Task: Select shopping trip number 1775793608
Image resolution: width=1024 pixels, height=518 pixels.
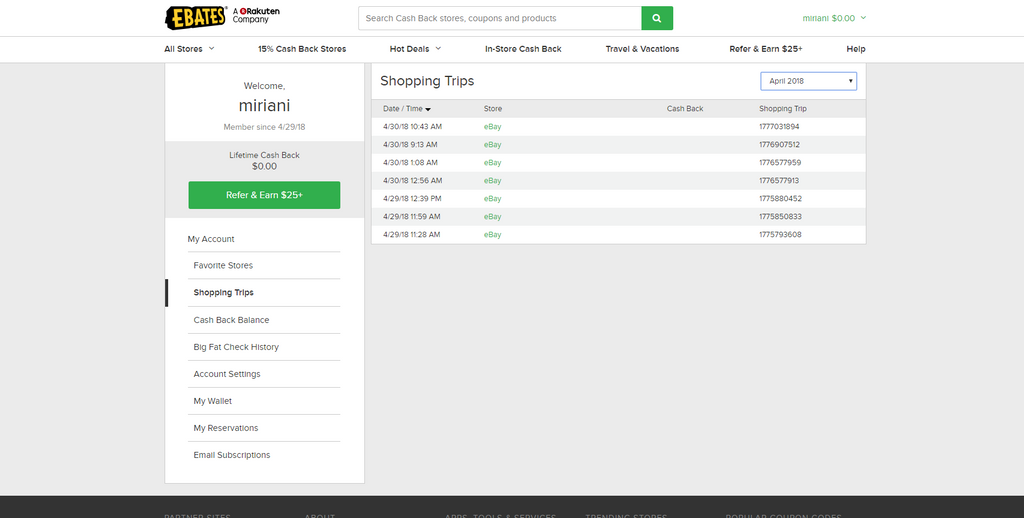Action: pos(780,235)
